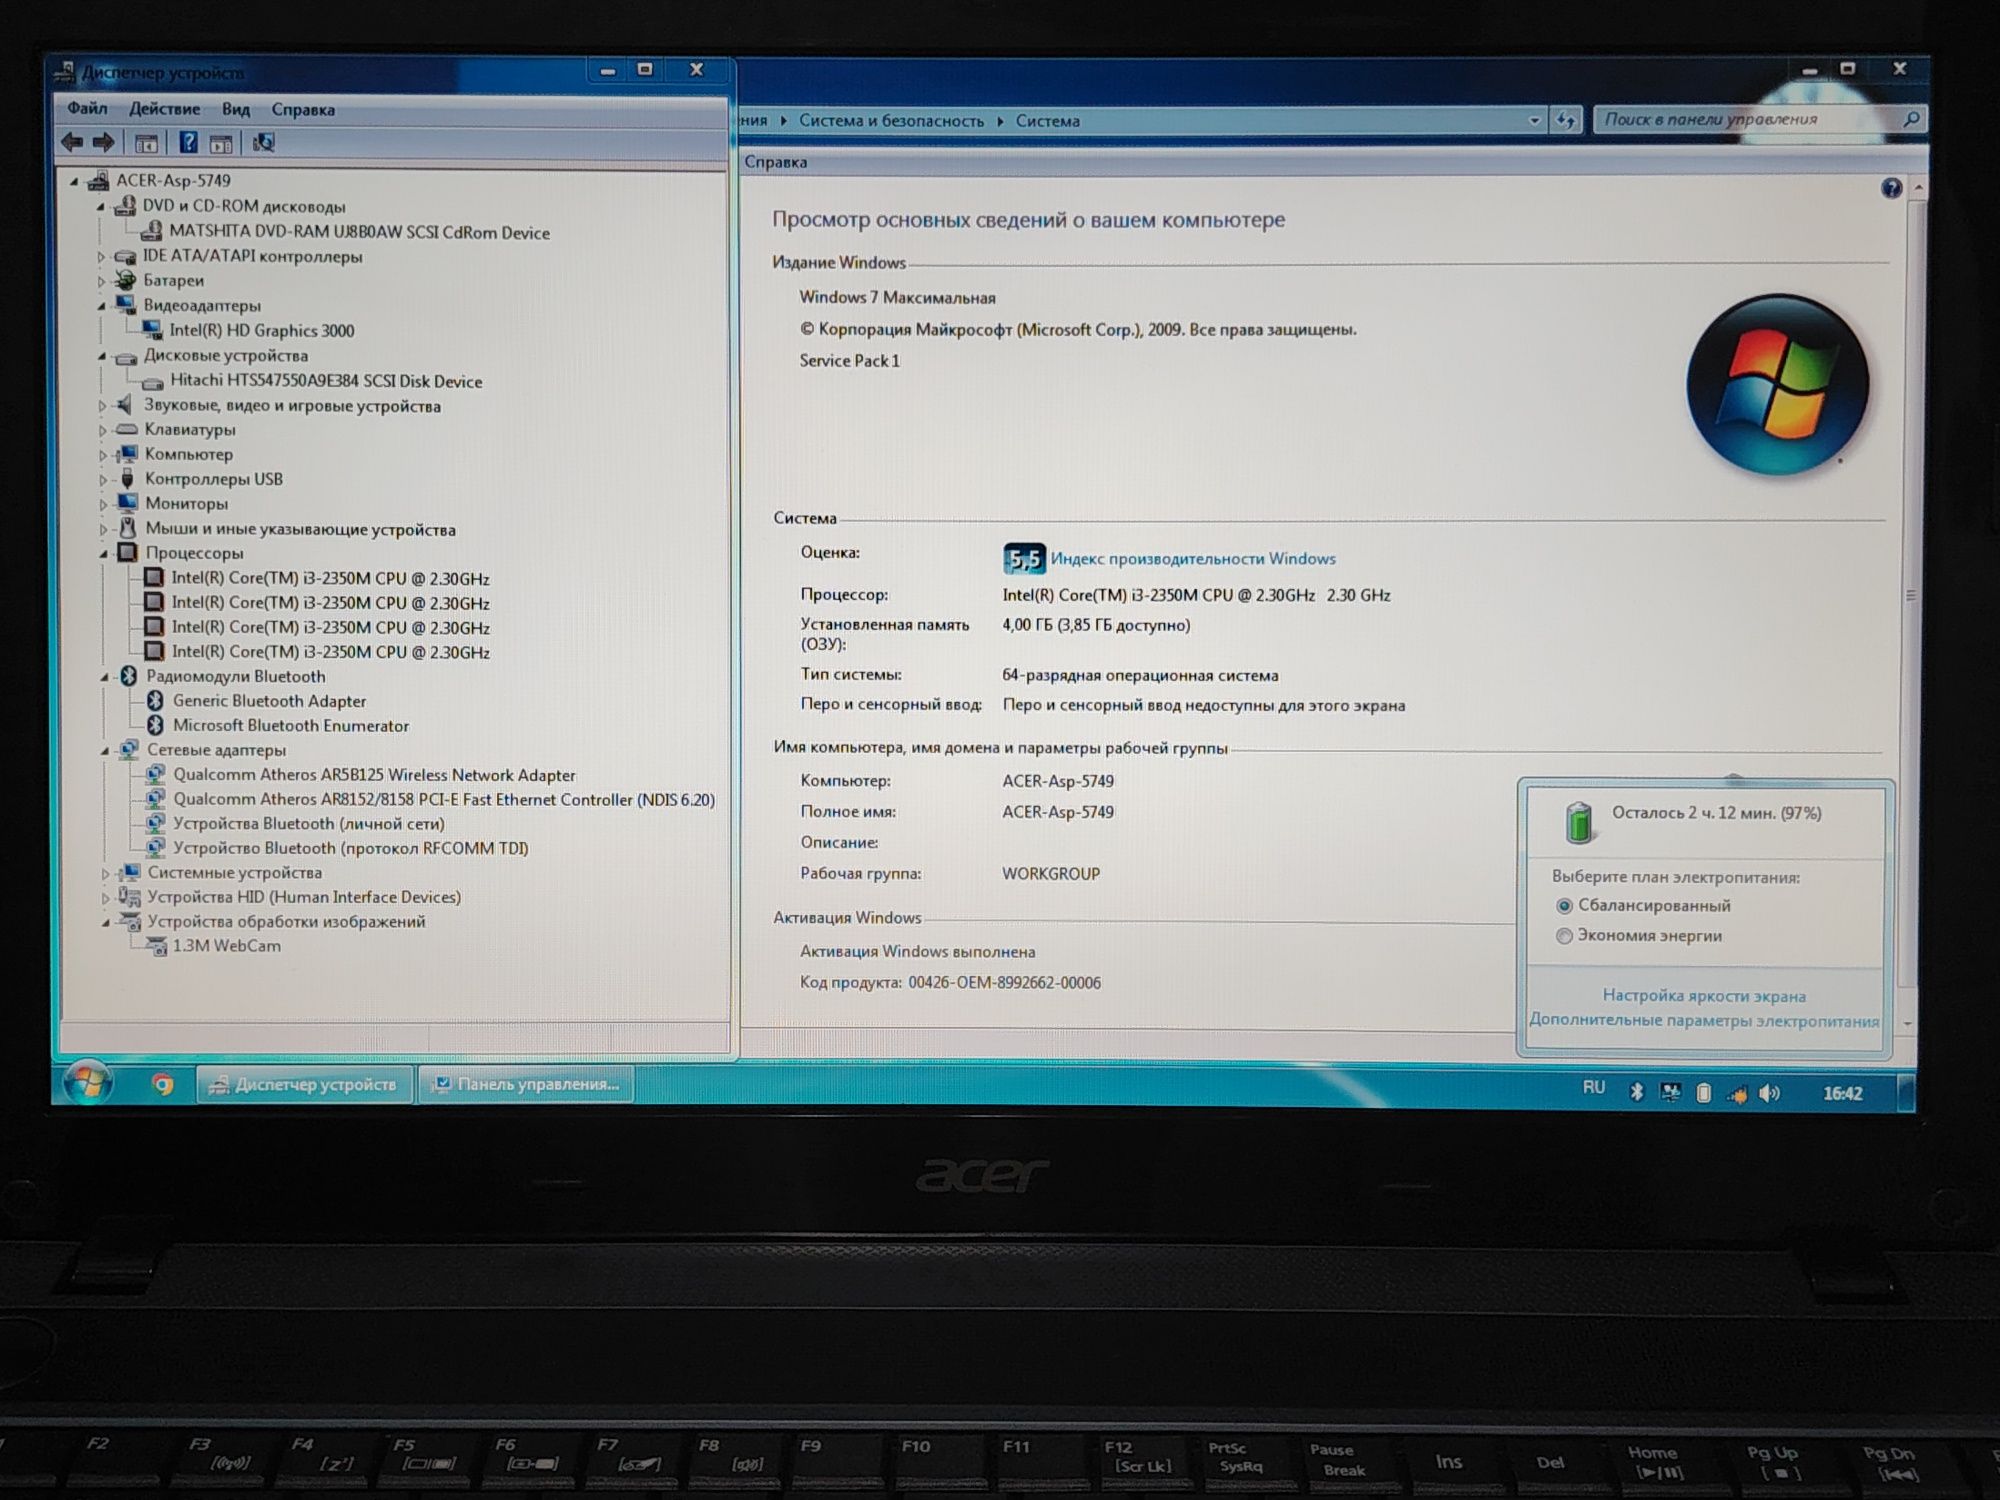Image resolution: width=2000 pixels, height=1500 pixels.
Task: Click the Back arrow in Device Manager toolbar
Action: click(x=72, y=143)
